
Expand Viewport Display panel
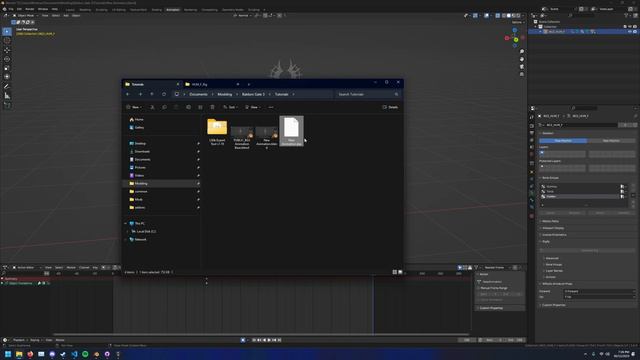tap(553, 228)
